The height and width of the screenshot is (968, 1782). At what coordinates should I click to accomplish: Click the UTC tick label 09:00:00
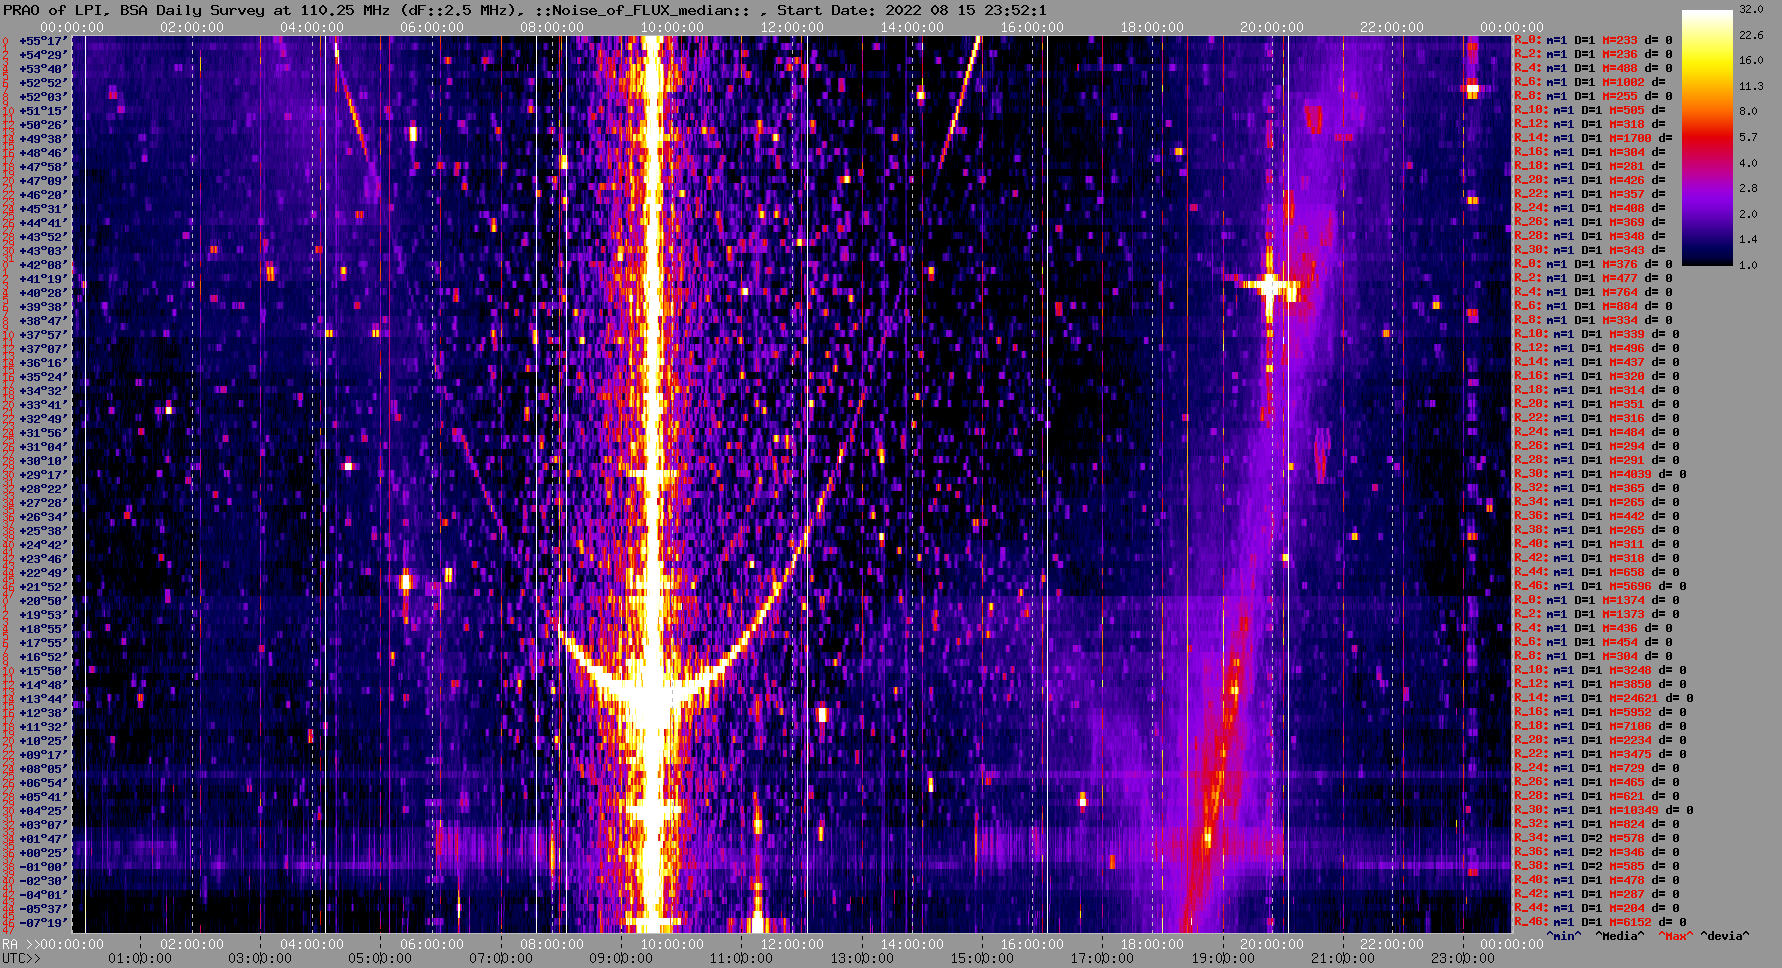[621, 958]
